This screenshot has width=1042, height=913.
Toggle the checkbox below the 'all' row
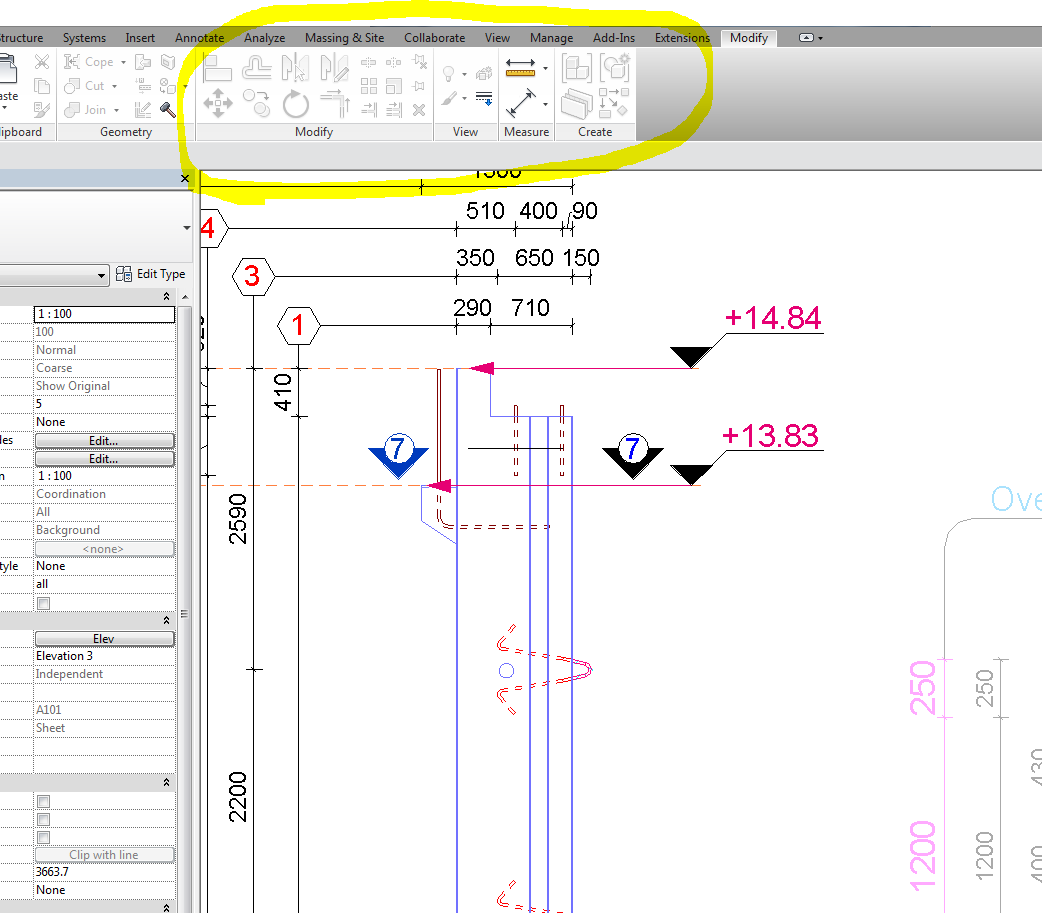(44, 603)
